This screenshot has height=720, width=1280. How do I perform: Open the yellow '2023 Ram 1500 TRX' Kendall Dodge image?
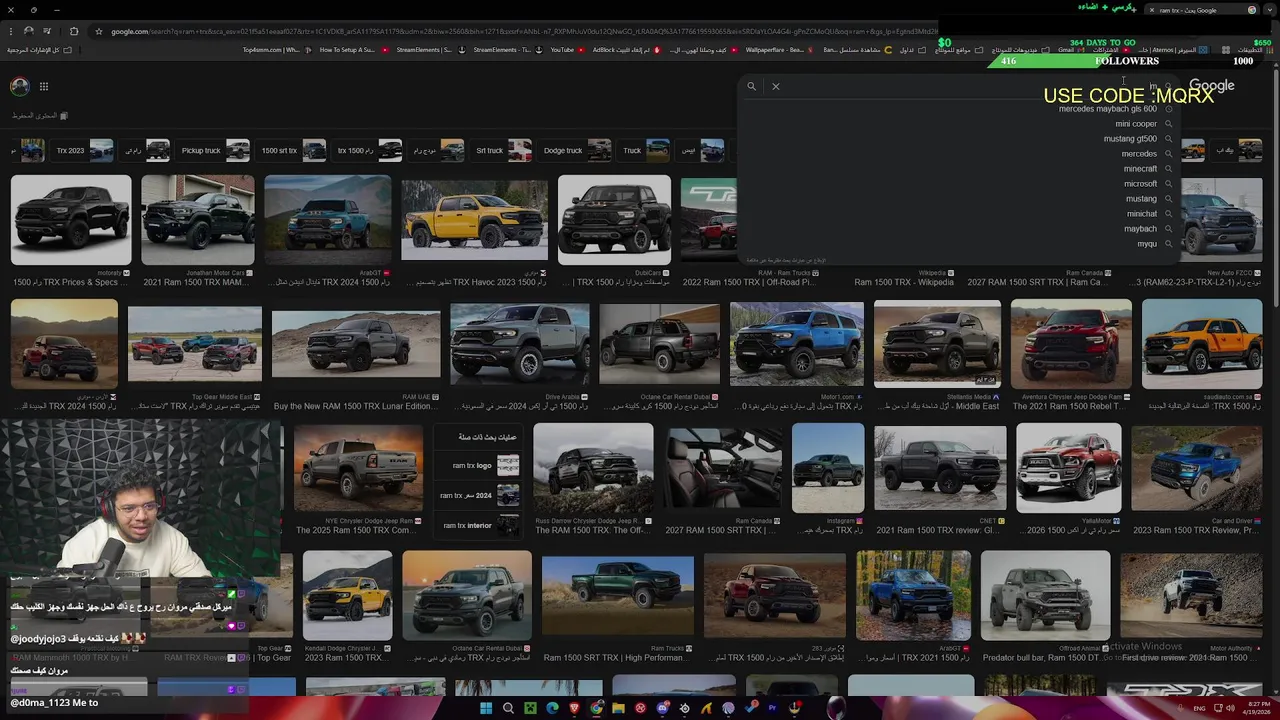(348, 596)
